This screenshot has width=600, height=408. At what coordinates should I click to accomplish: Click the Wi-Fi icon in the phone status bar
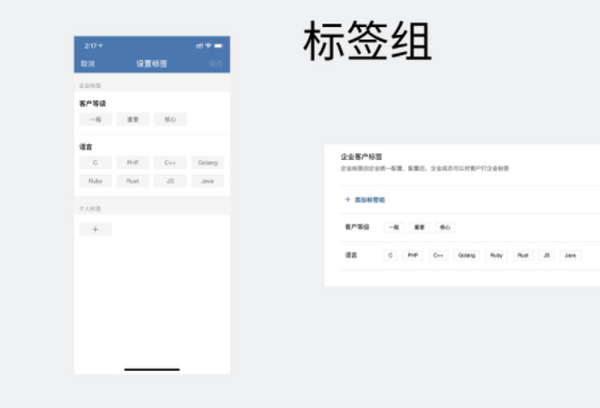pyautogui.click(x=208, y=46)
